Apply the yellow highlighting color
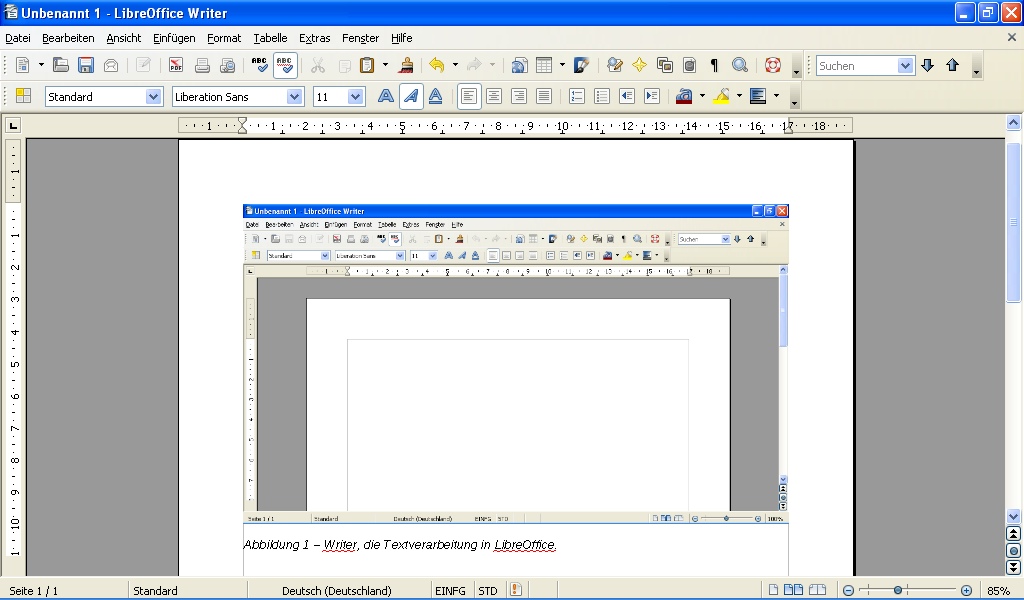 pyautogui.click(x=722, y=97)
